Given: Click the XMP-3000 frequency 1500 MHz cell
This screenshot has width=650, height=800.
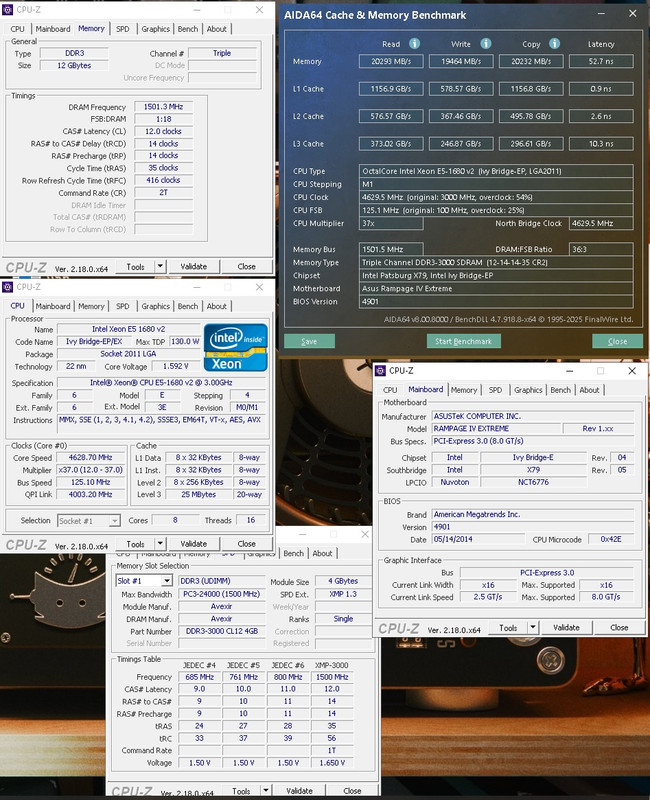Looking at the screenshot, I should tap(332, 677).
